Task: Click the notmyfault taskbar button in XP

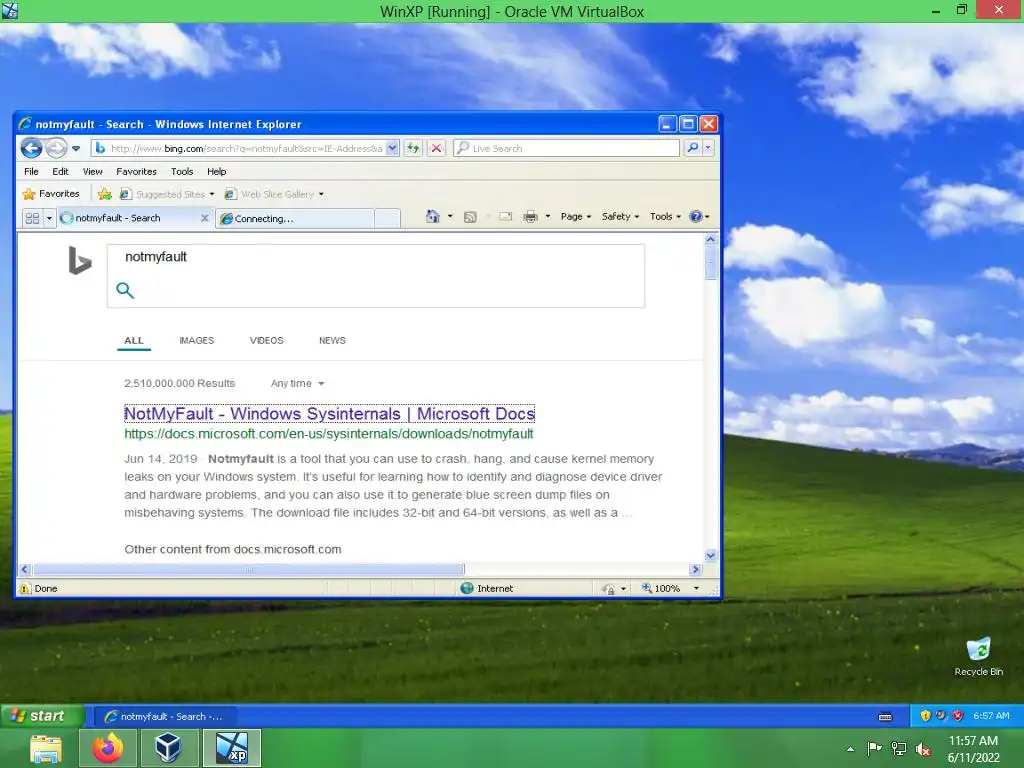Action: pos(166,716)
